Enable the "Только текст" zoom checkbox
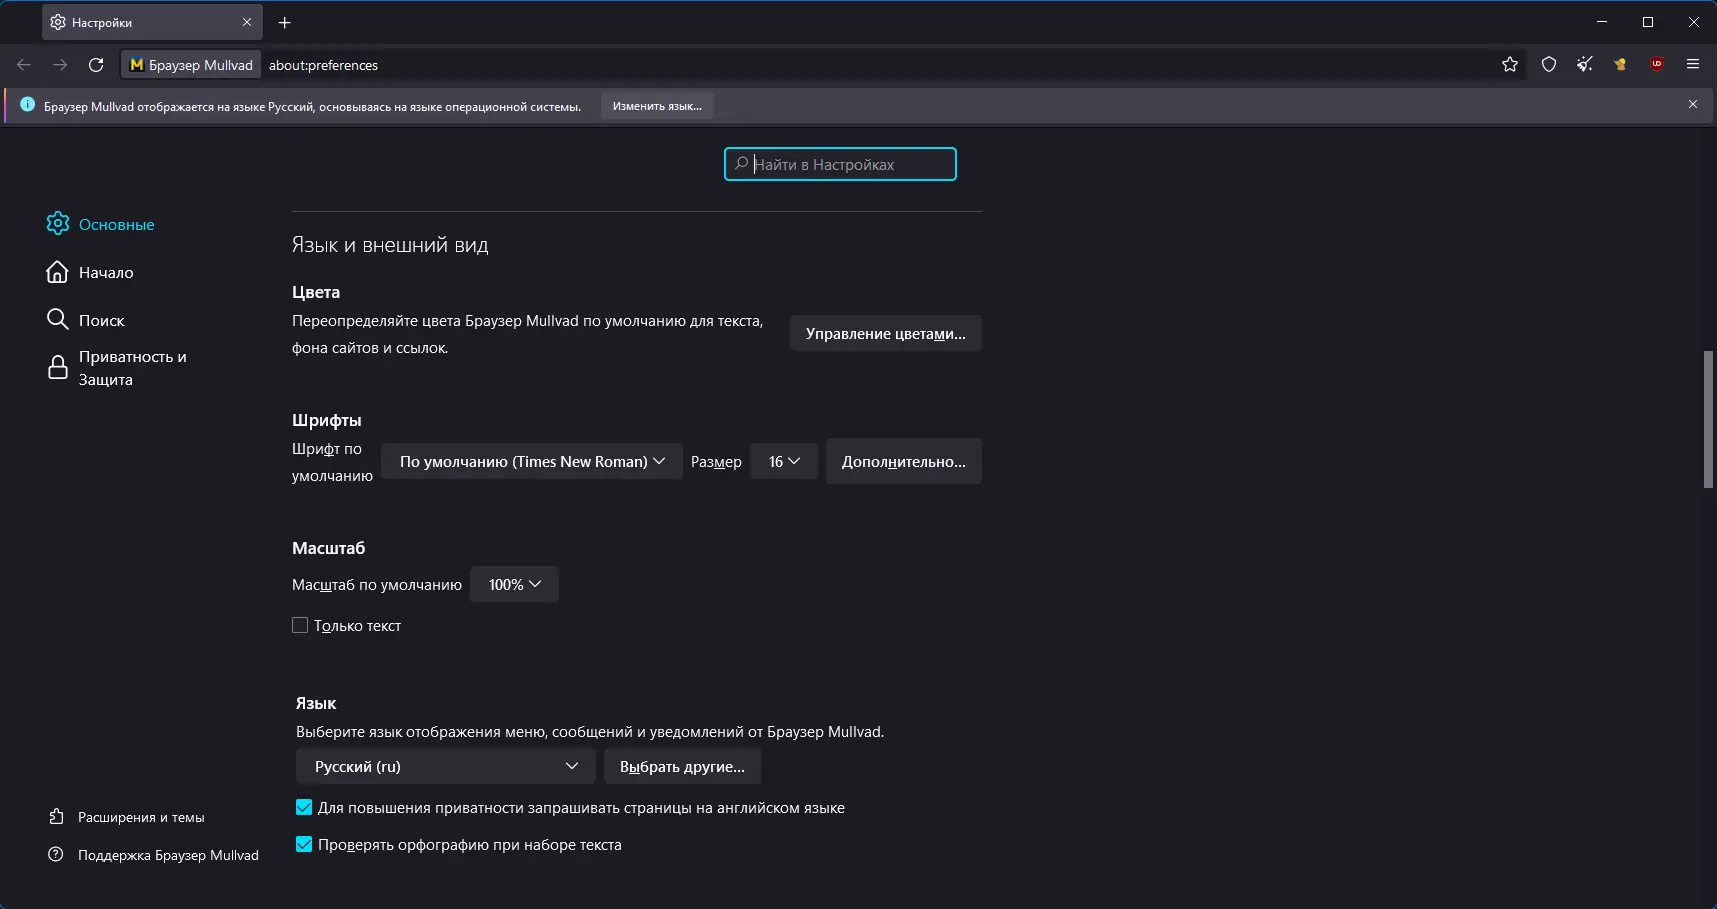The width and height of the screenshot is (1717, 909). (300, 626)
